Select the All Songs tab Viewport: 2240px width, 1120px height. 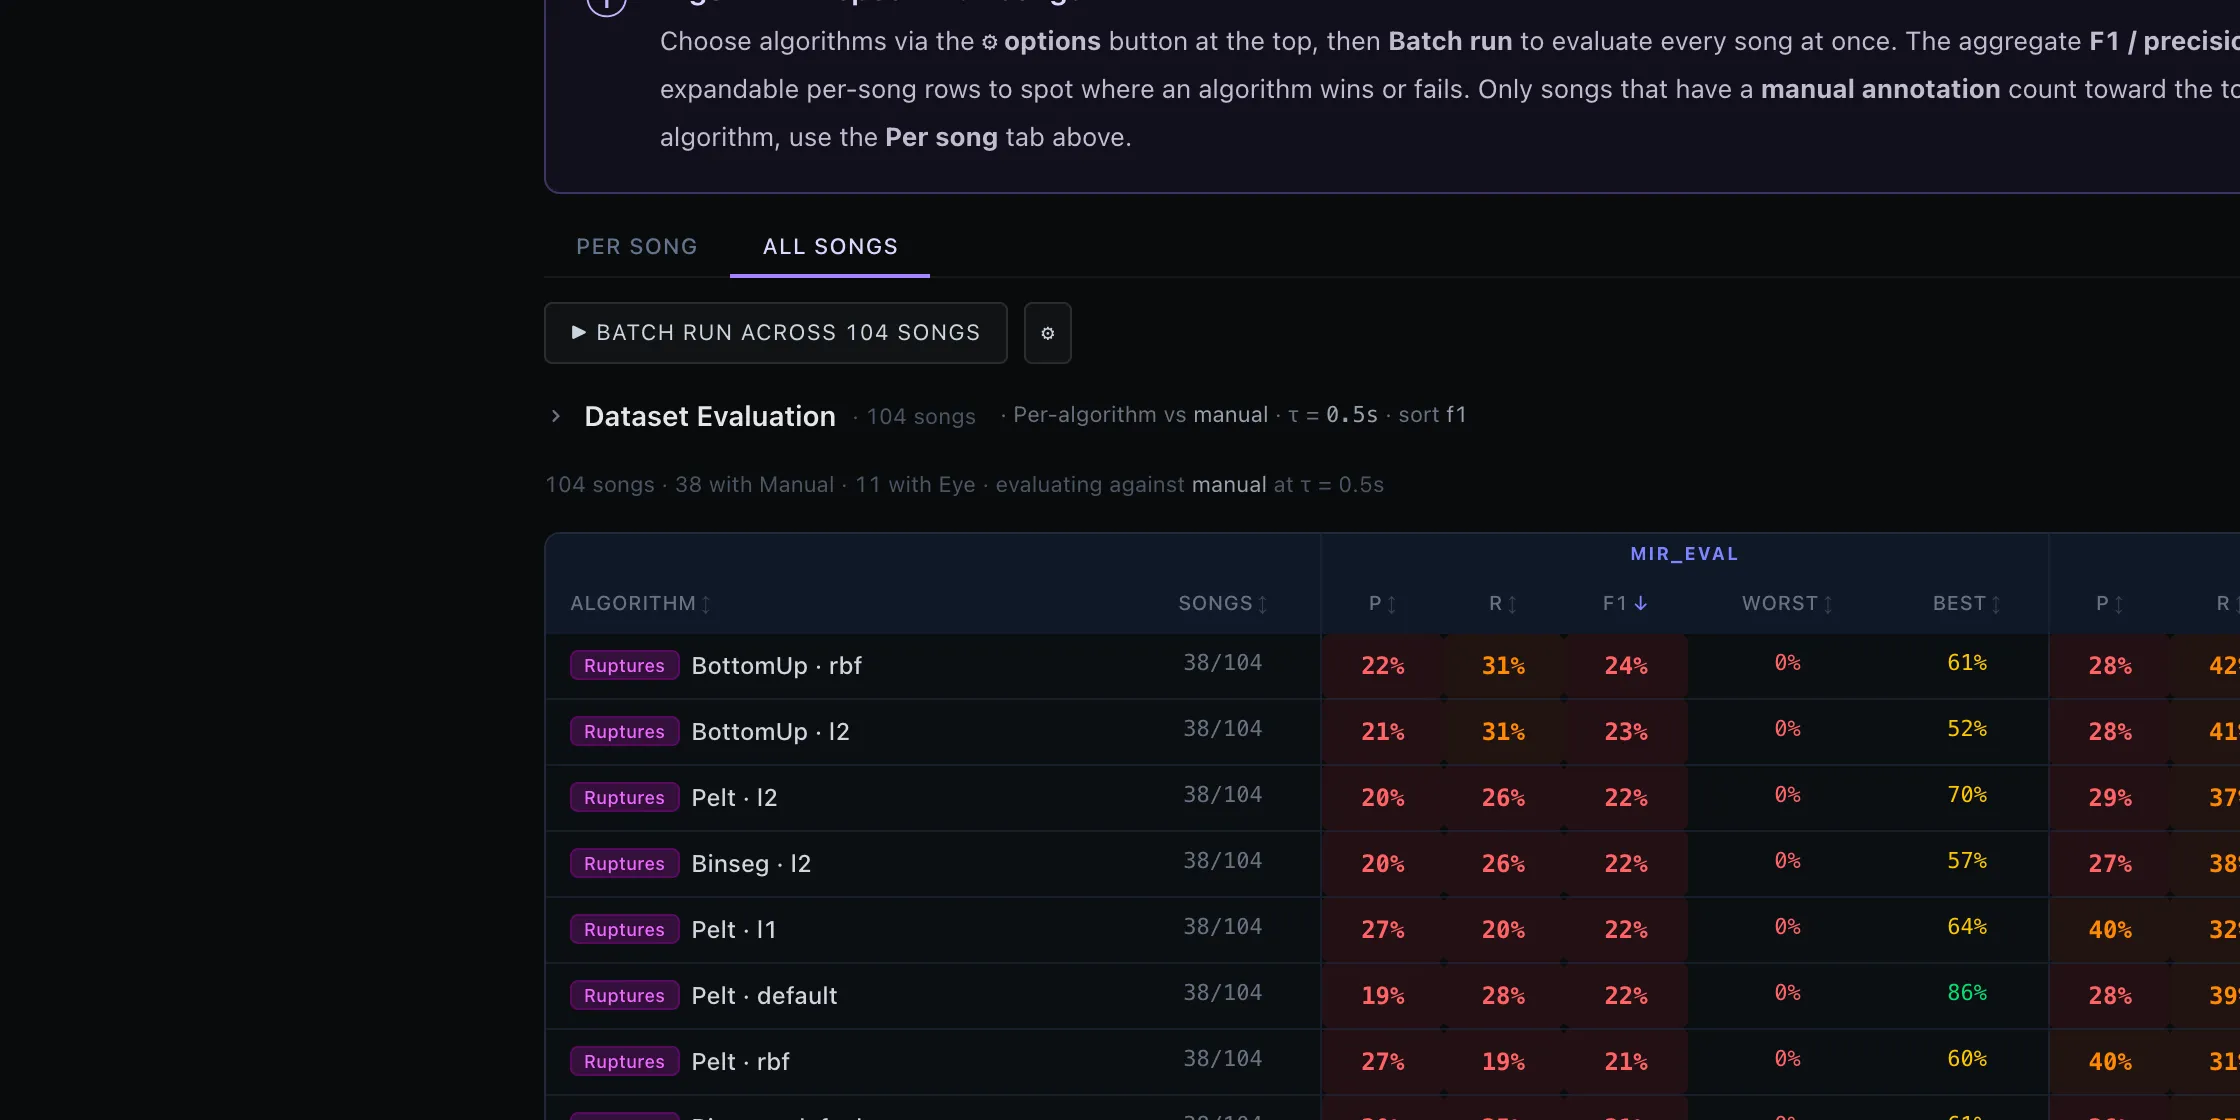pyautogui.click(x=830, y=247)
